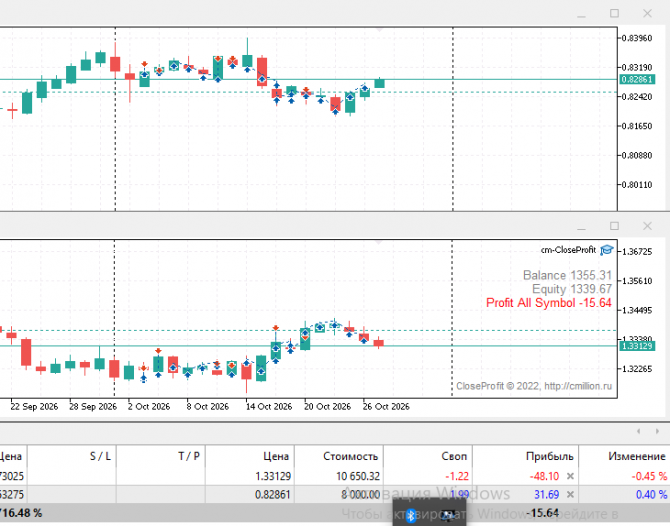Close the position with profit 31.69
670x526 pixels.
pyautogui.click(x=570, y=494)
